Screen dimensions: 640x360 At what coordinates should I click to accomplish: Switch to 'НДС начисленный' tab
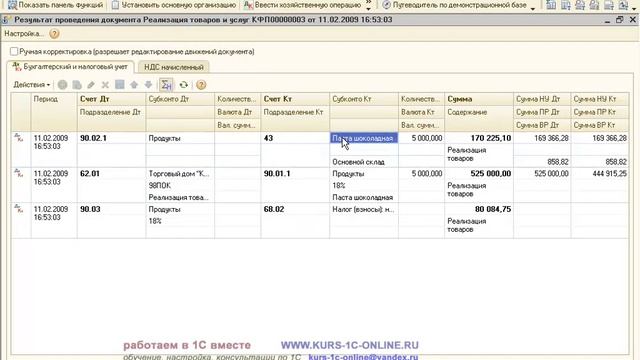pyautogui.click(x=173, y=67)
